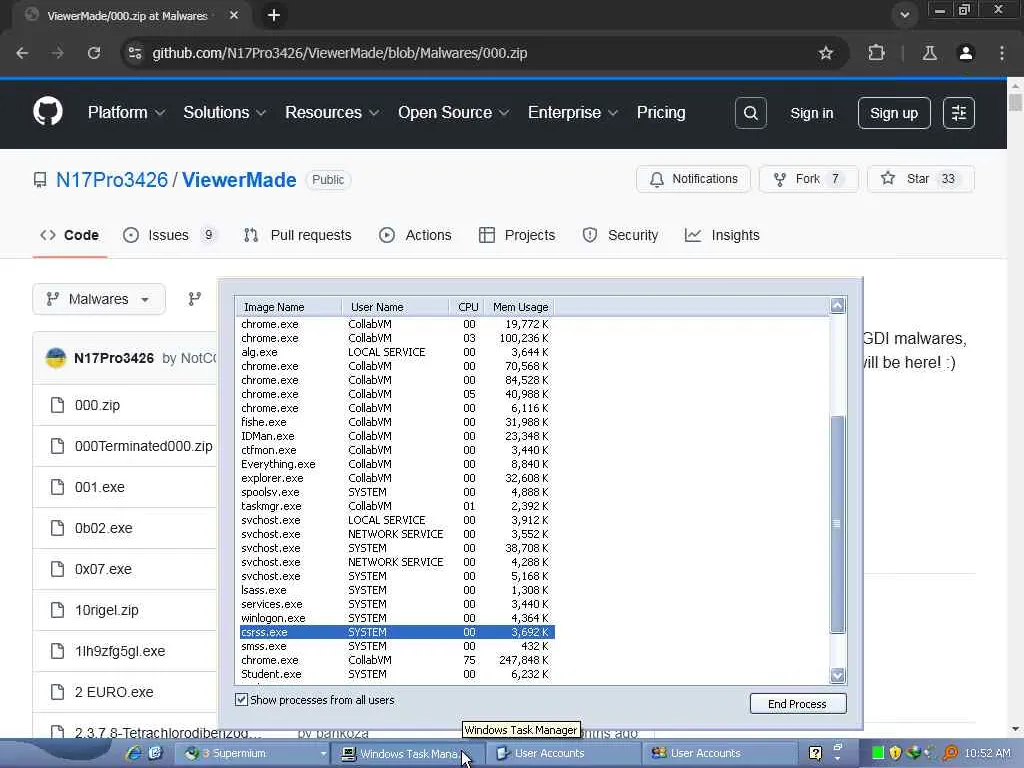Open 10rigel.zip file
Screen dimensions: 1024x768
106,610
